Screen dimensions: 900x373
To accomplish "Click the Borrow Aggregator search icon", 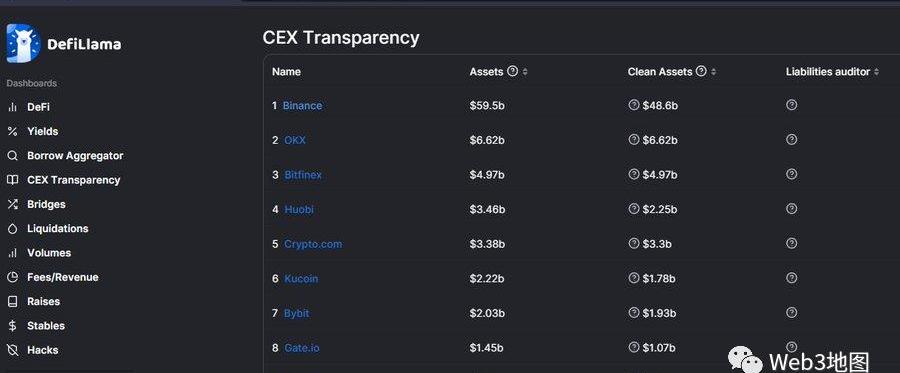I will pos(13,156).
